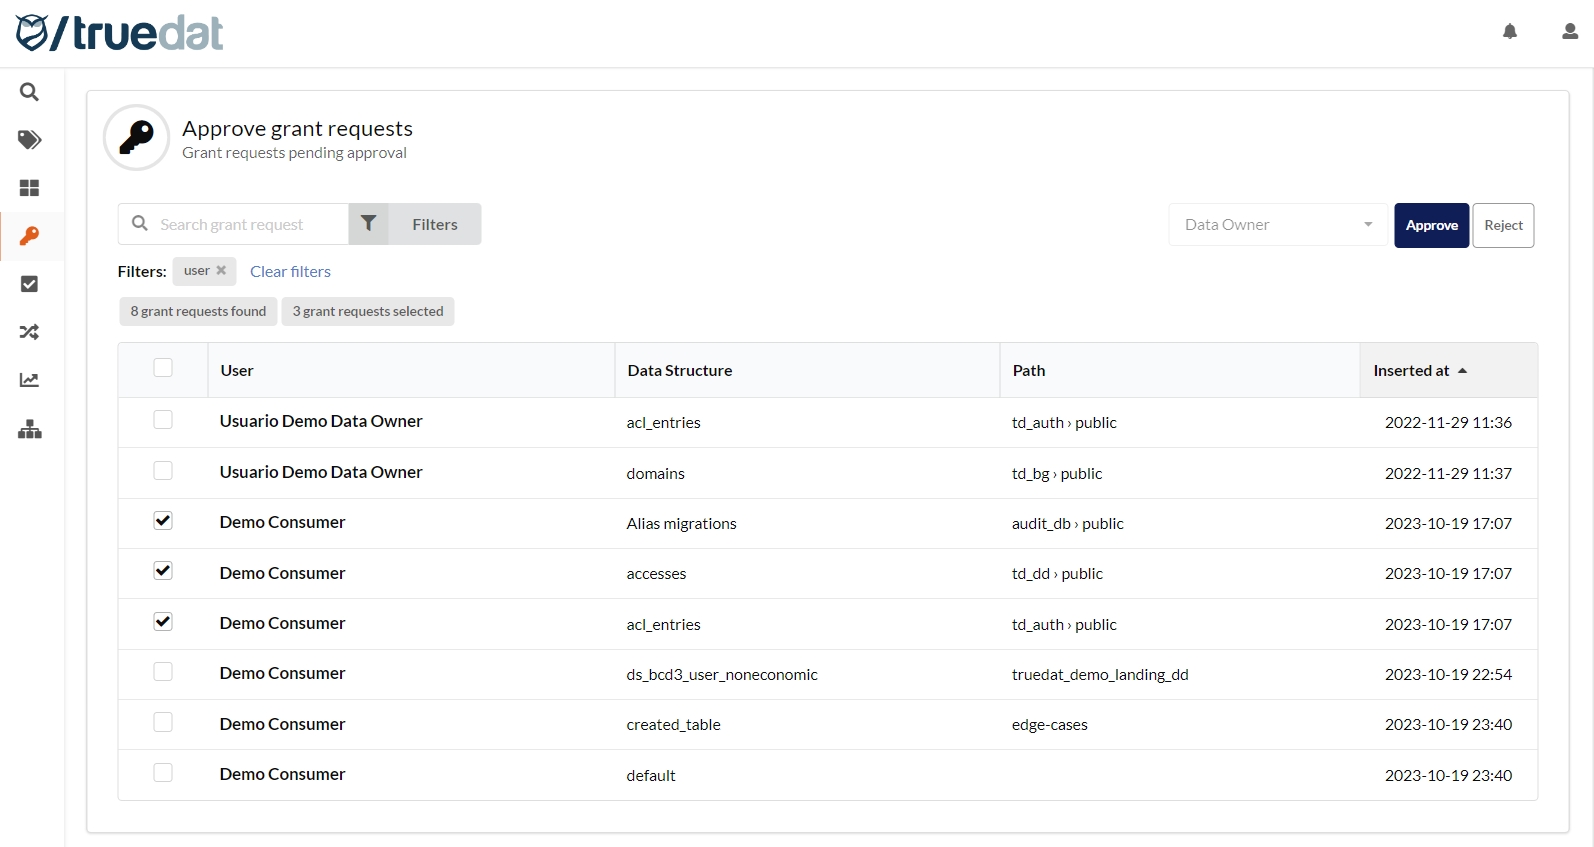
Task: Open the hierarchy sitemap icon in sidebar
Action: point(30,430)
